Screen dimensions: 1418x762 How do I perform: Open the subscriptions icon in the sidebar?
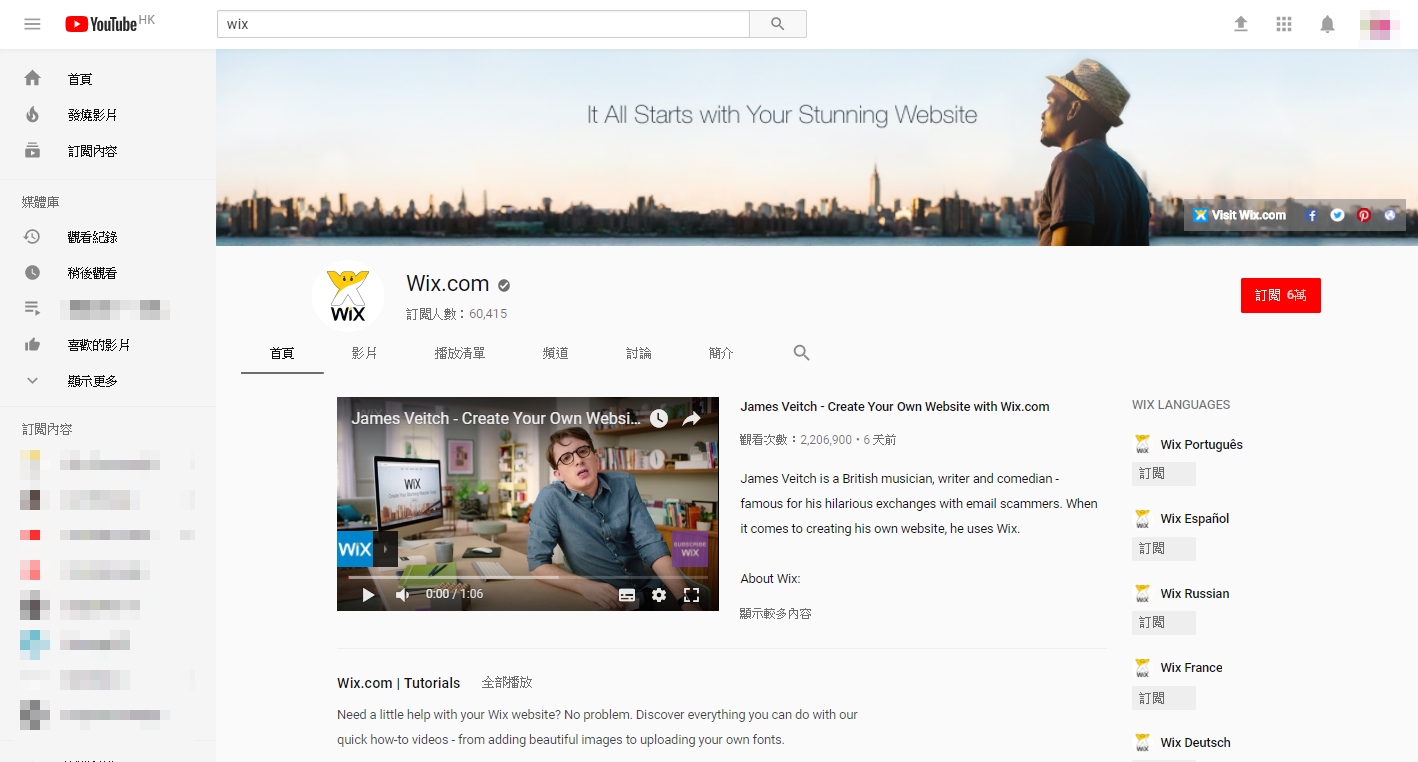(x=32, y=151)
